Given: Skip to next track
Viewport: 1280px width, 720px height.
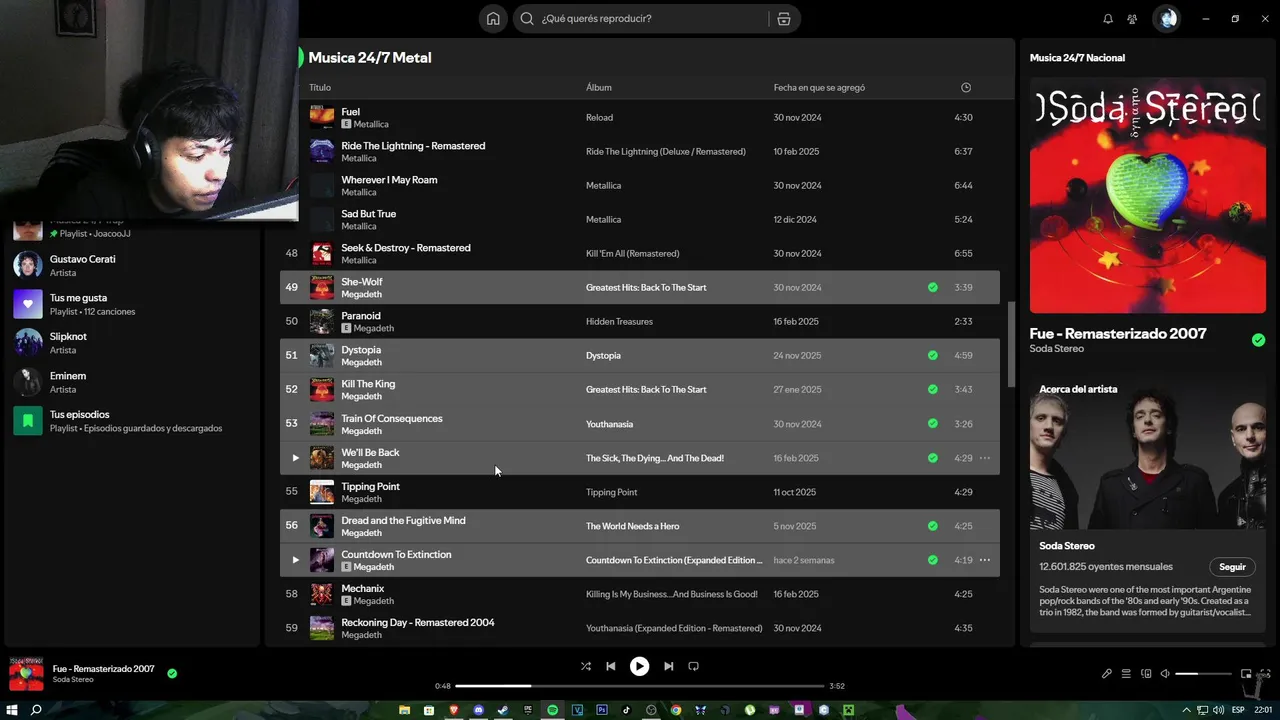Looking at the screenshot, I should point(668,666).
